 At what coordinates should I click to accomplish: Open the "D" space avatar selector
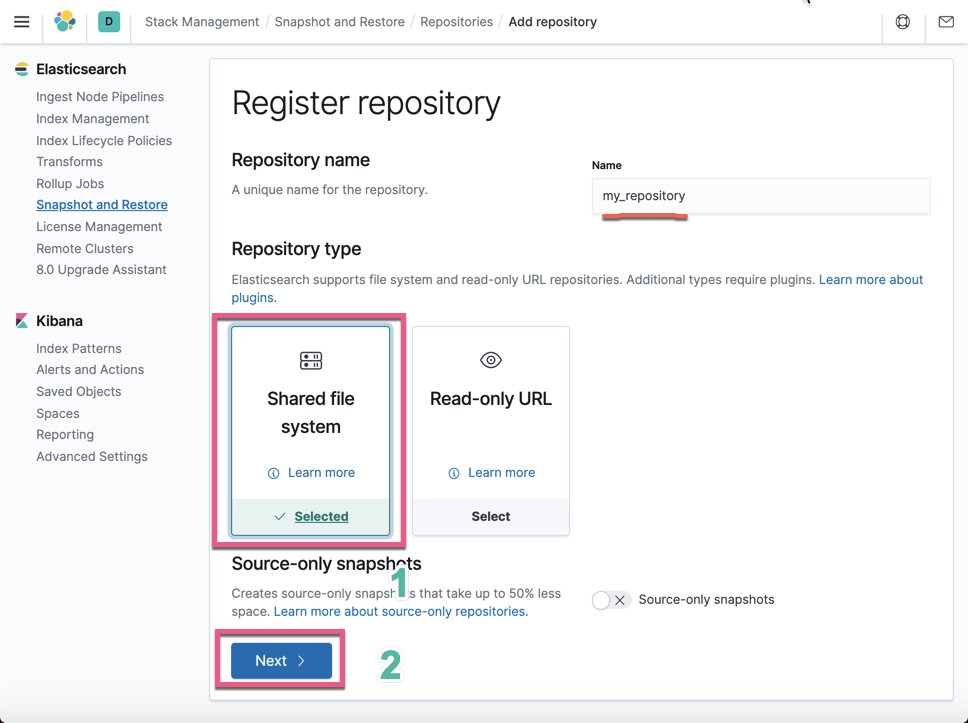(109, 21)
